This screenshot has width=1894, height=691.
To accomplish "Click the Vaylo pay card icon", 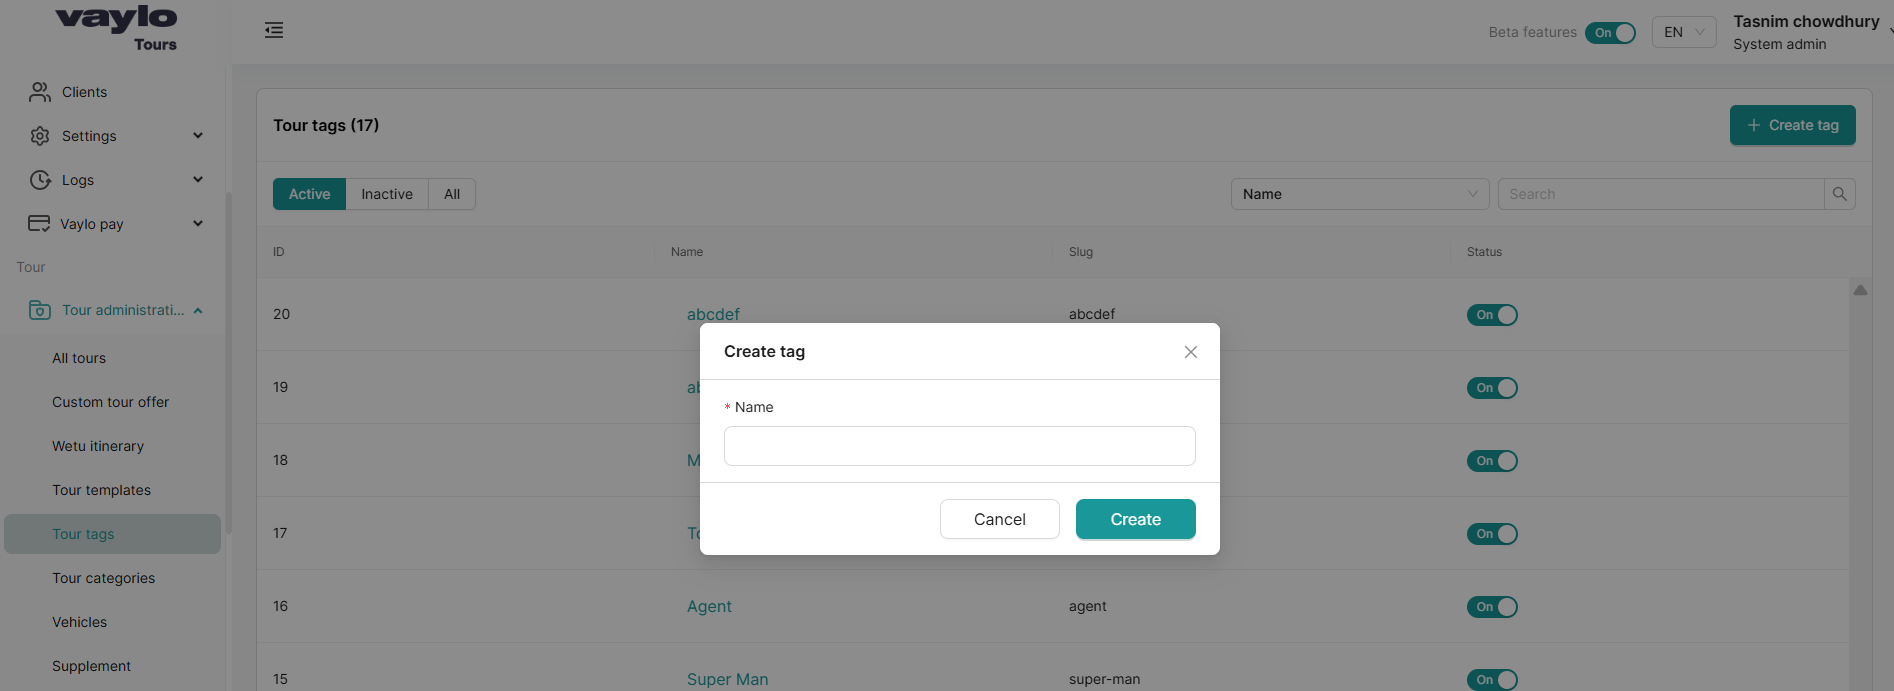I will coord(39,224).
